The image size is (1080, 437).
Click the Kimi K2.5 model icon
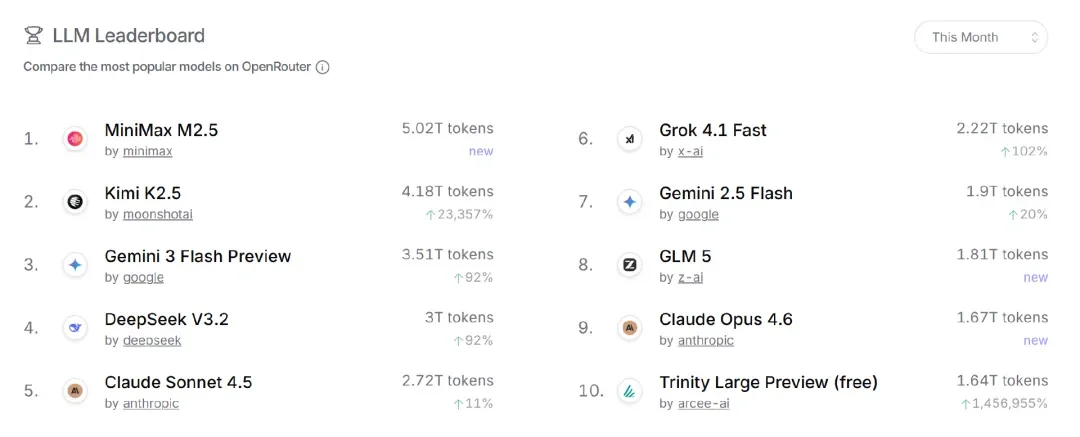pyautogui.click(x=75, y=202)
